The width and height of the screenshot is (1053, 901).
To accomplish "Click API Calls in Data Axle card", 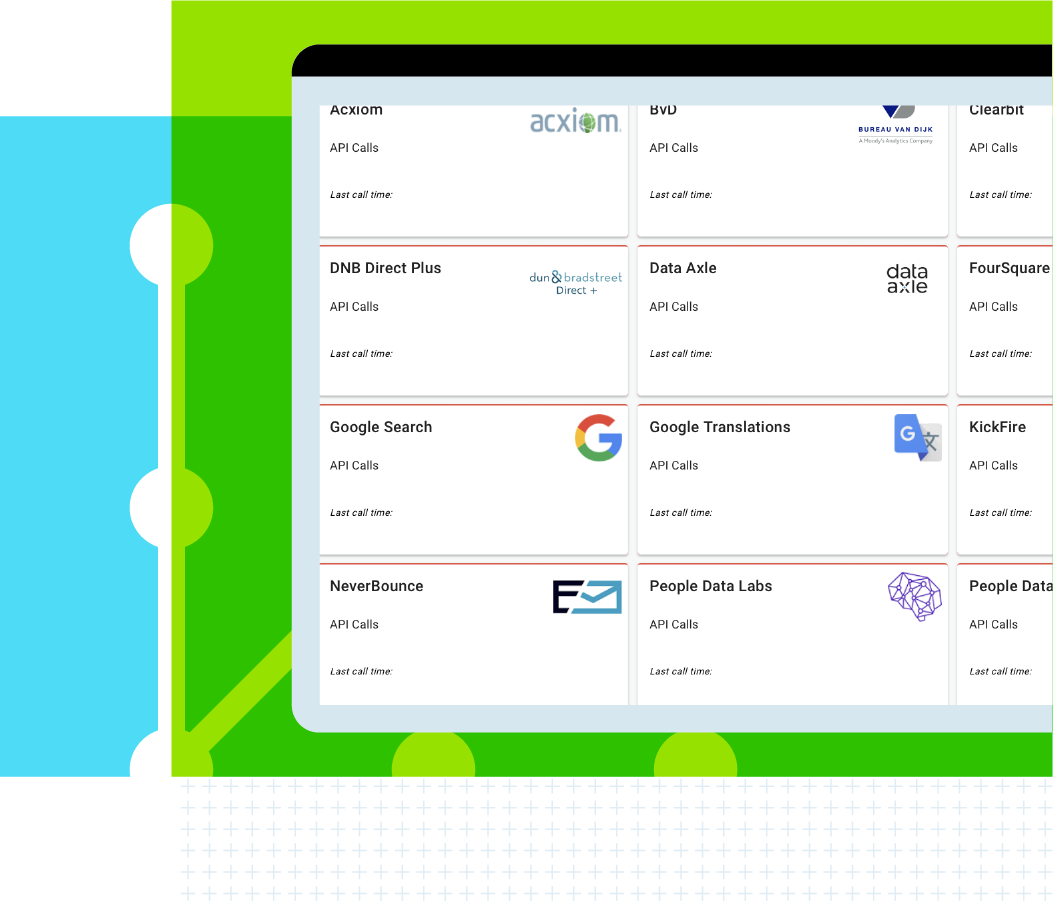I will (x=674, y=307).
